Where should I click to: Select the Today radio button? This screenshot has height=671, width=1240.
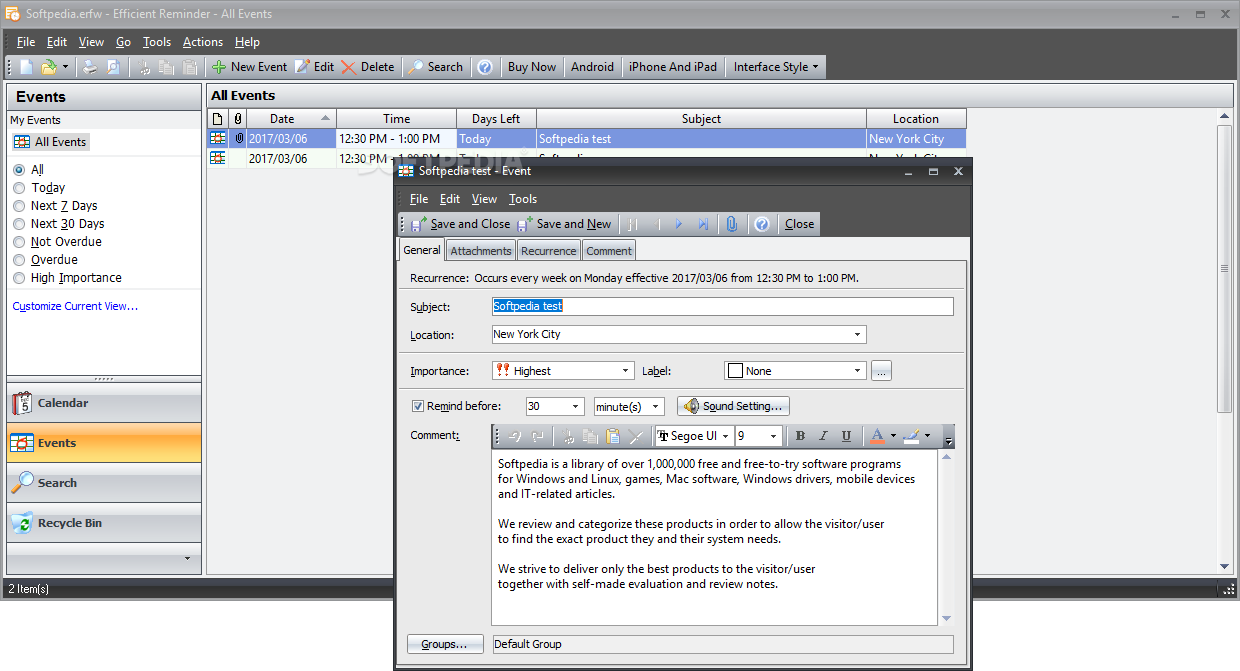pyautogui.click(x=19, y=188)
